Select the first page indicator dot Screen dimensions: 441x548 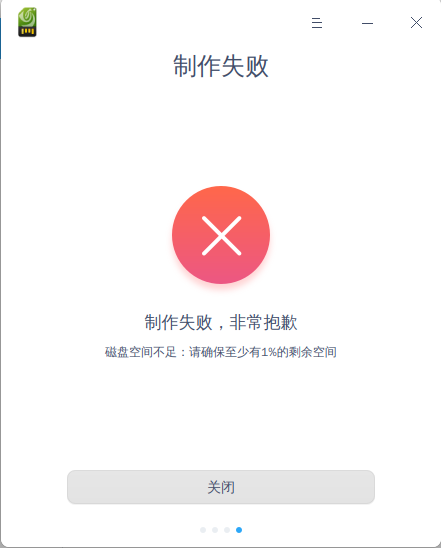(x=203, y=530)
